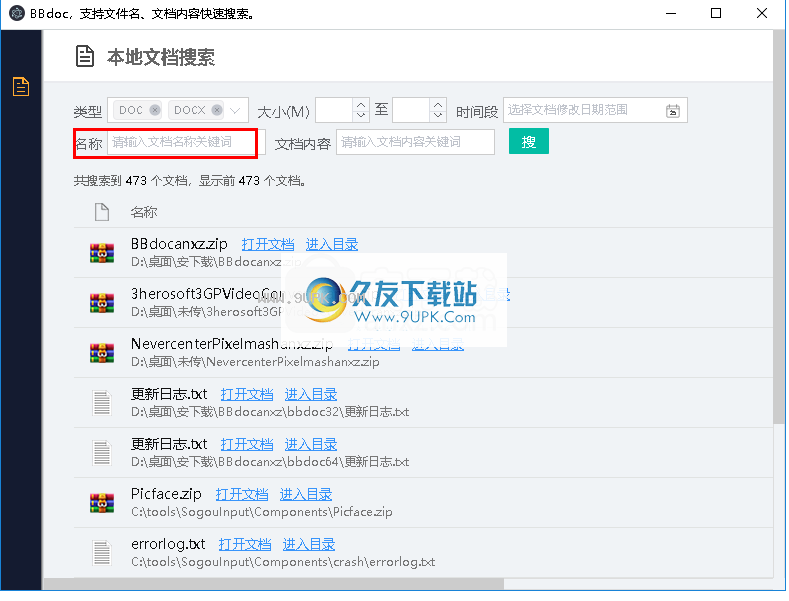
Task: Focus the document content keyword field
Action: point(415,142)
